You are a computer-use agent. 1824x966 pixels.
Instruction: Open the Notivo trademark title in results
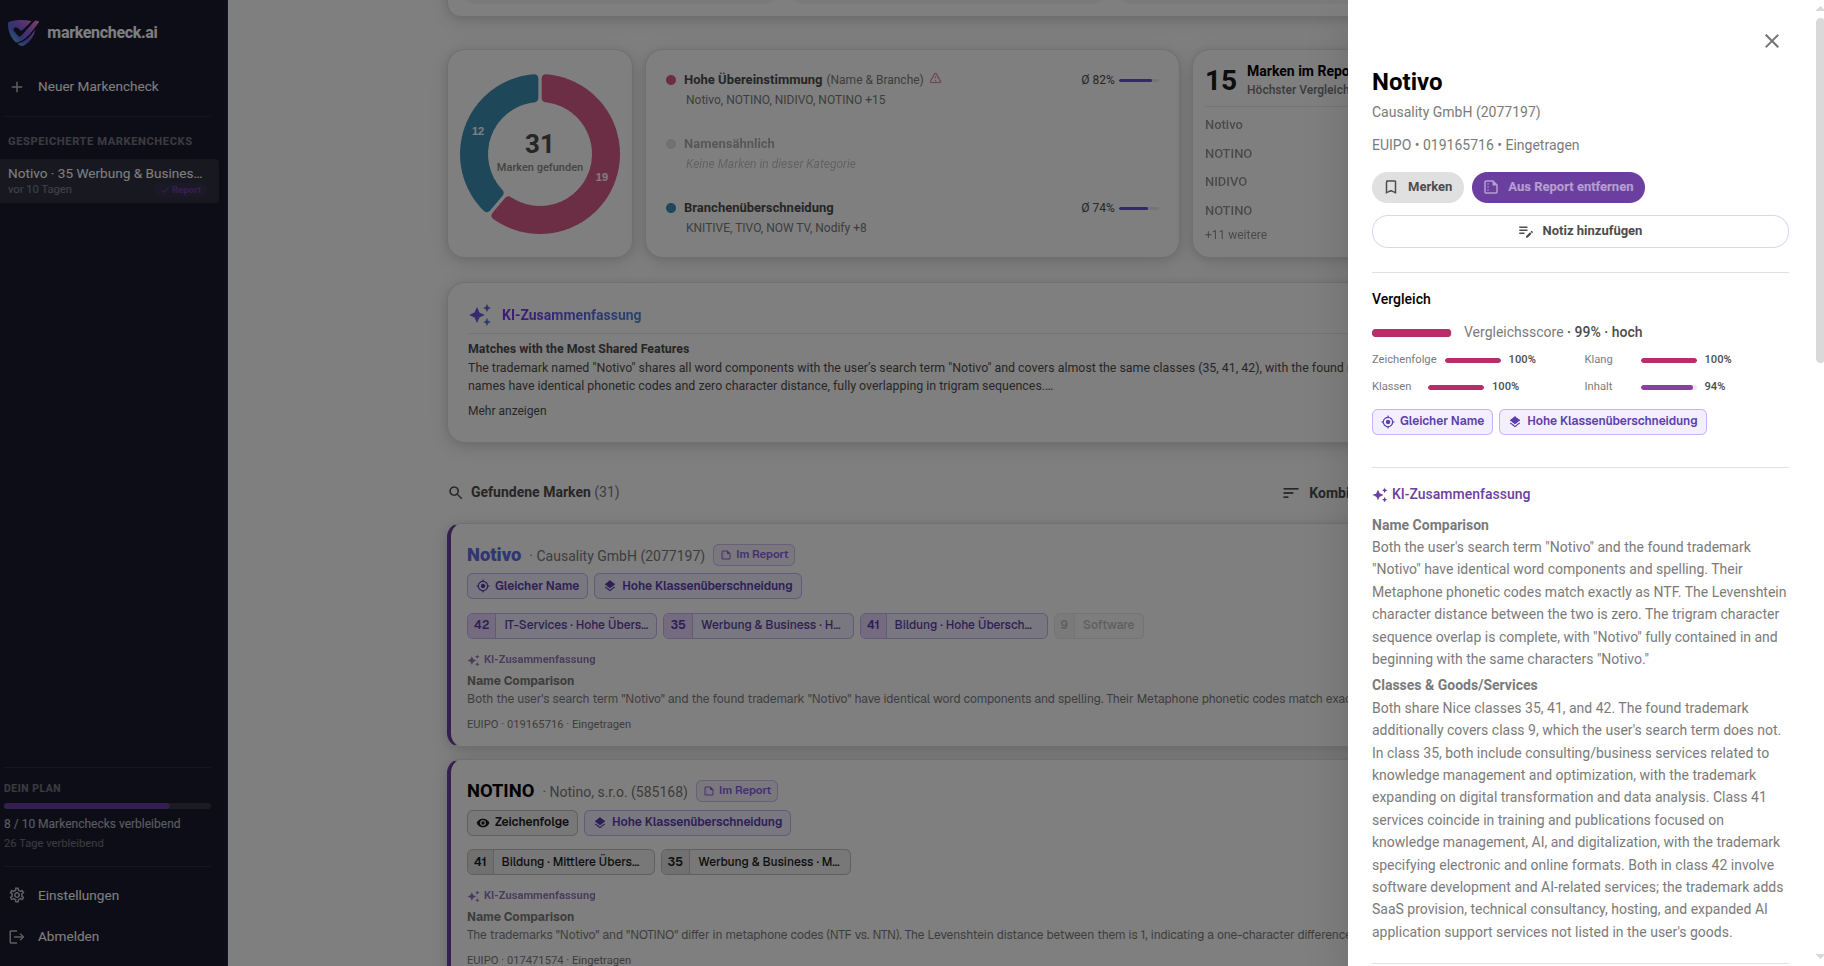(x=494, y=555)
